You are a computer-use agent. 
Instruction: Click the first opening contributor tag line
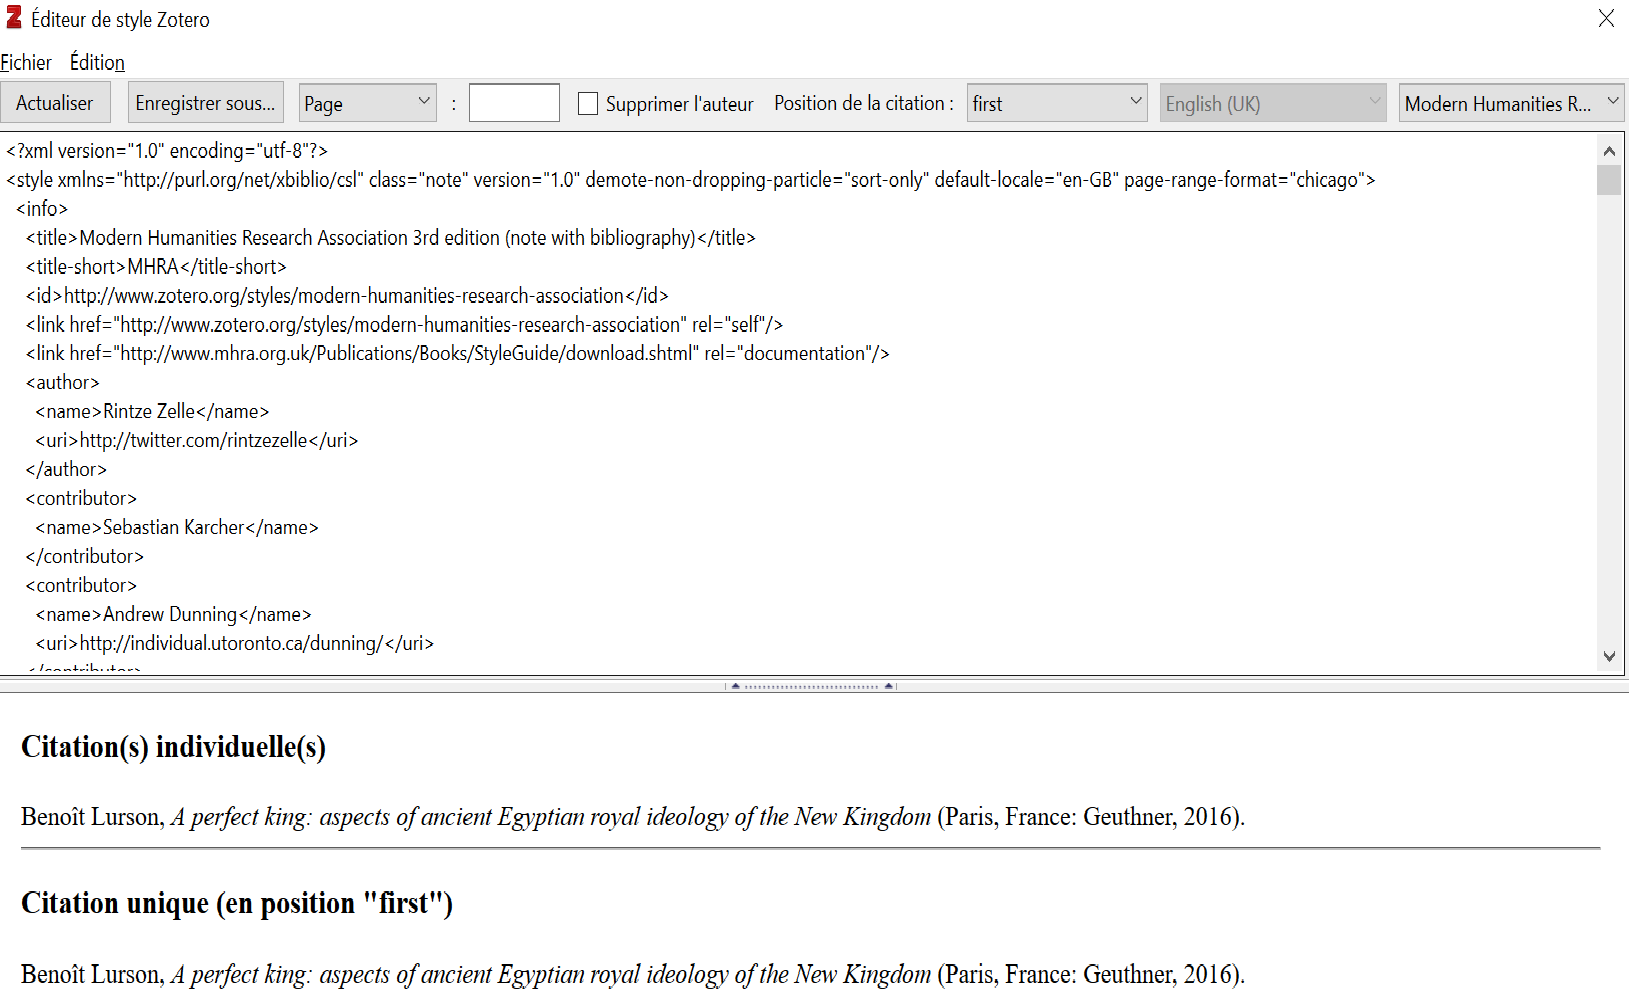(81, 499)
